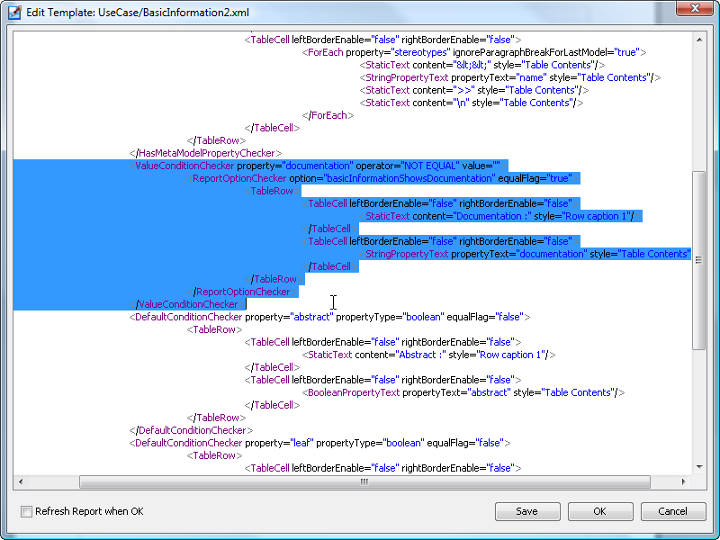Click DefaultConditionChecker property="leaf" line
Viewport: 720px width, 540px height.
coord(320,443)
